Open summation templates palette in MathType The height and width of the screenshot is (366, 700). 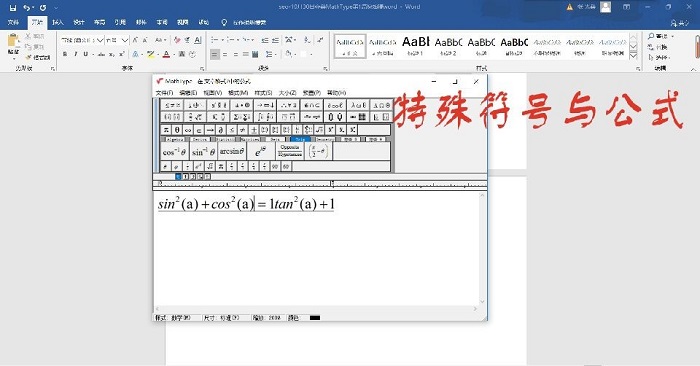[x=242, y=117]
